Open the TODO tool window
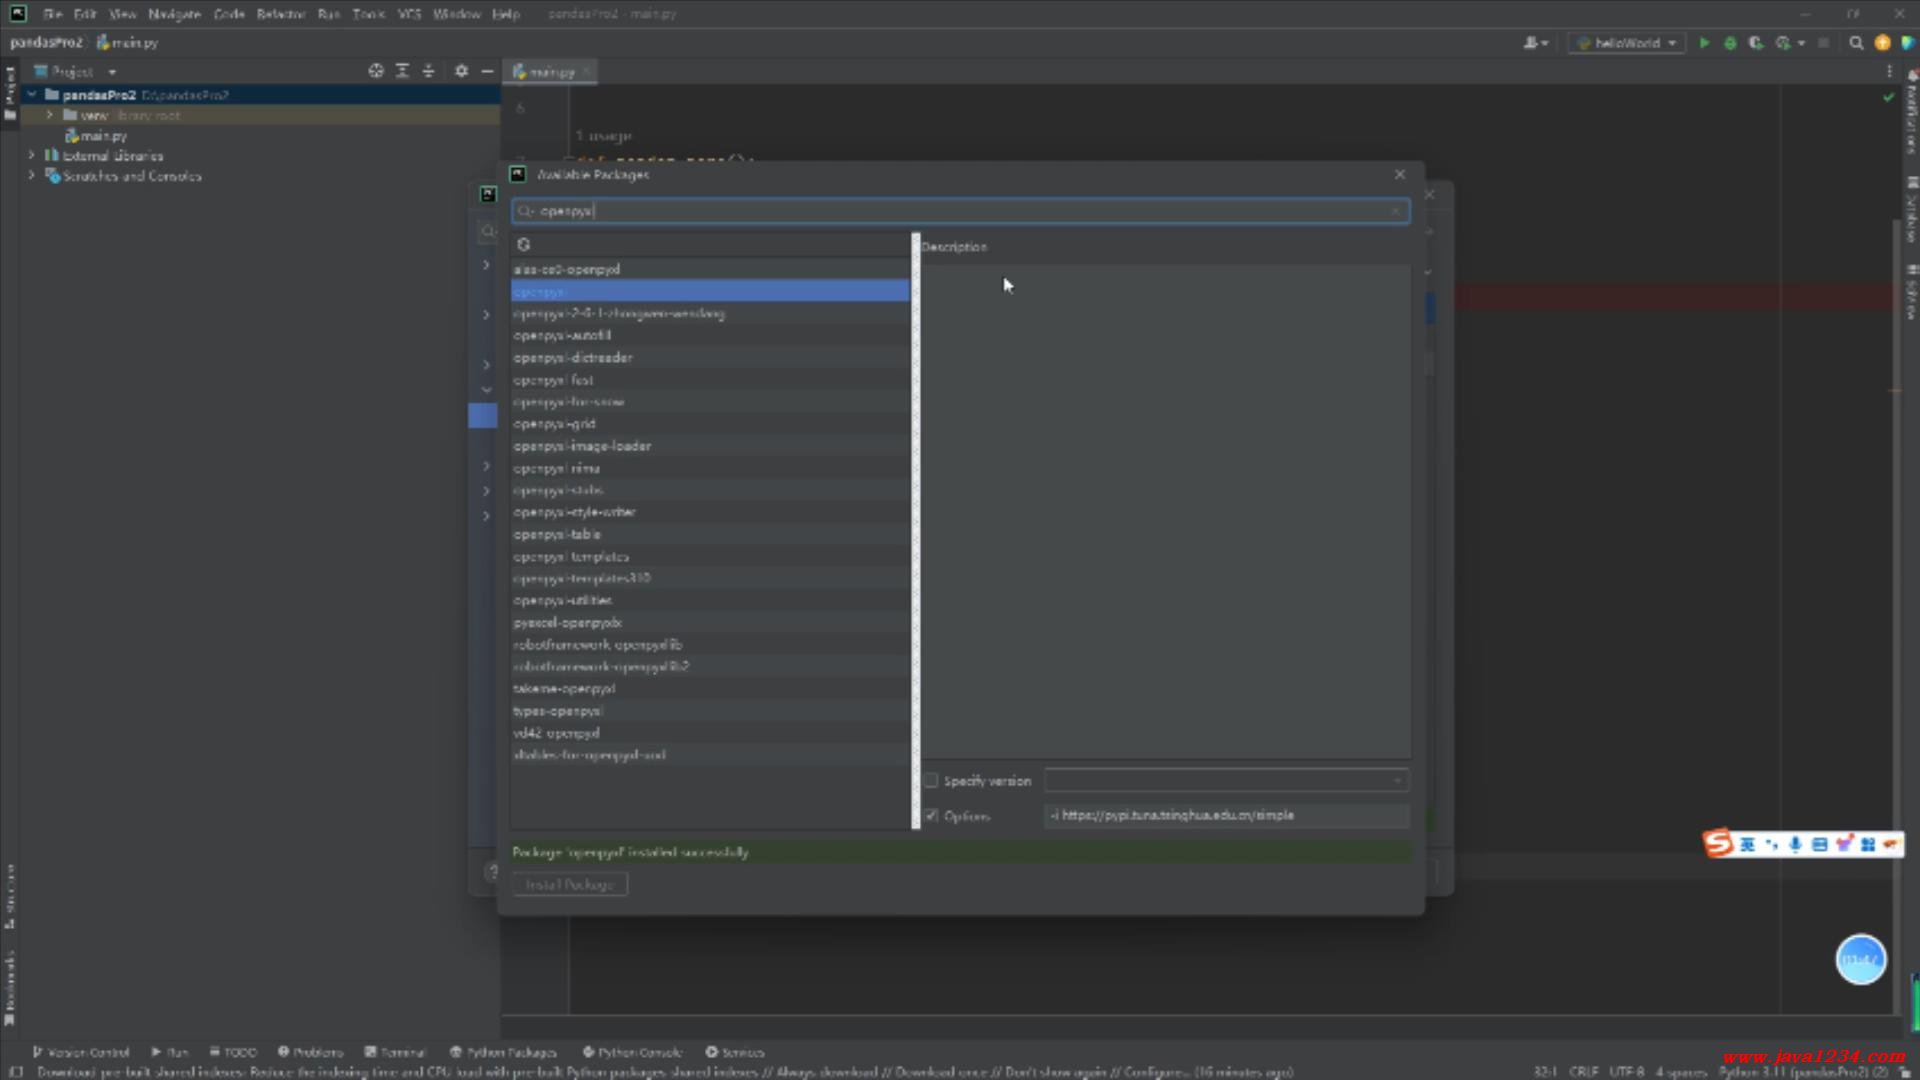The image size is (1920, 1080). coord(233,1052)
